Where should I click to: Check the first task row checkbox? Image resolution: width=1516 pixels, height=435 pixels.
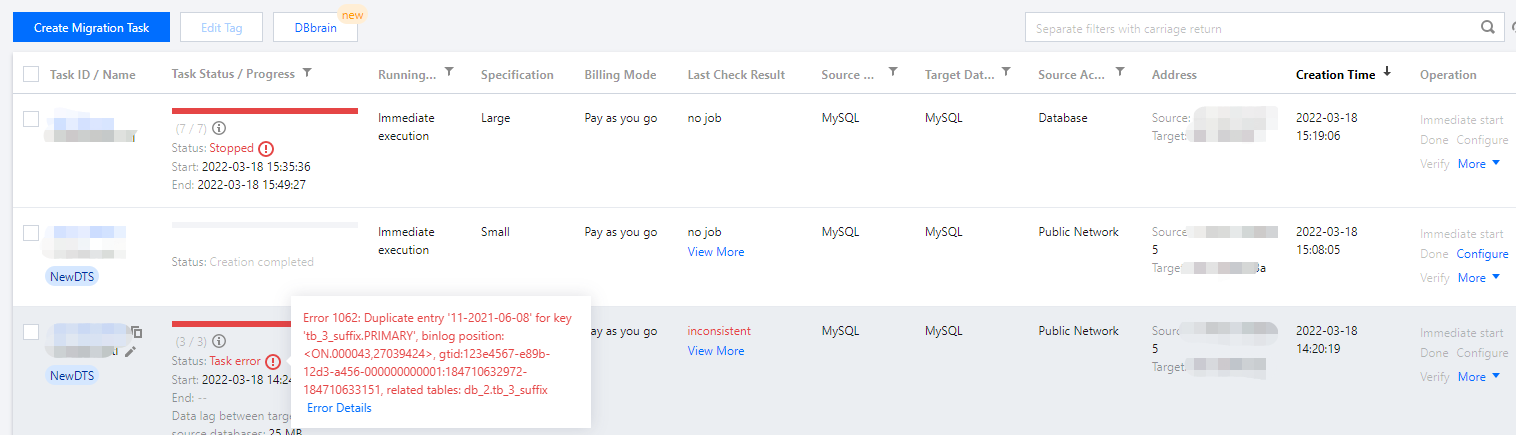click(x=31, y=119)
